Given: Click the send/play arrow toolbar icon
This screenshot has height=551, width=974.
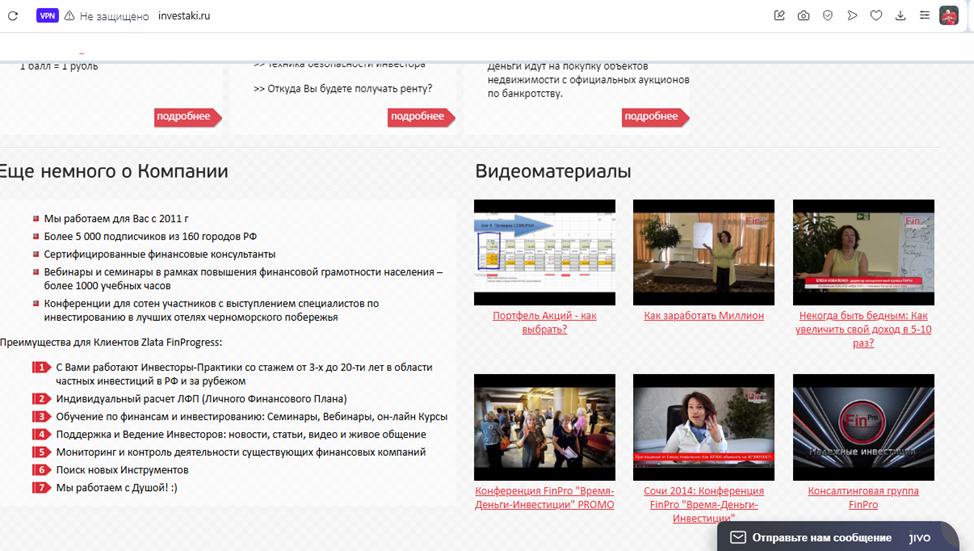Looking at the screenshot, I should tap(852, 16).
